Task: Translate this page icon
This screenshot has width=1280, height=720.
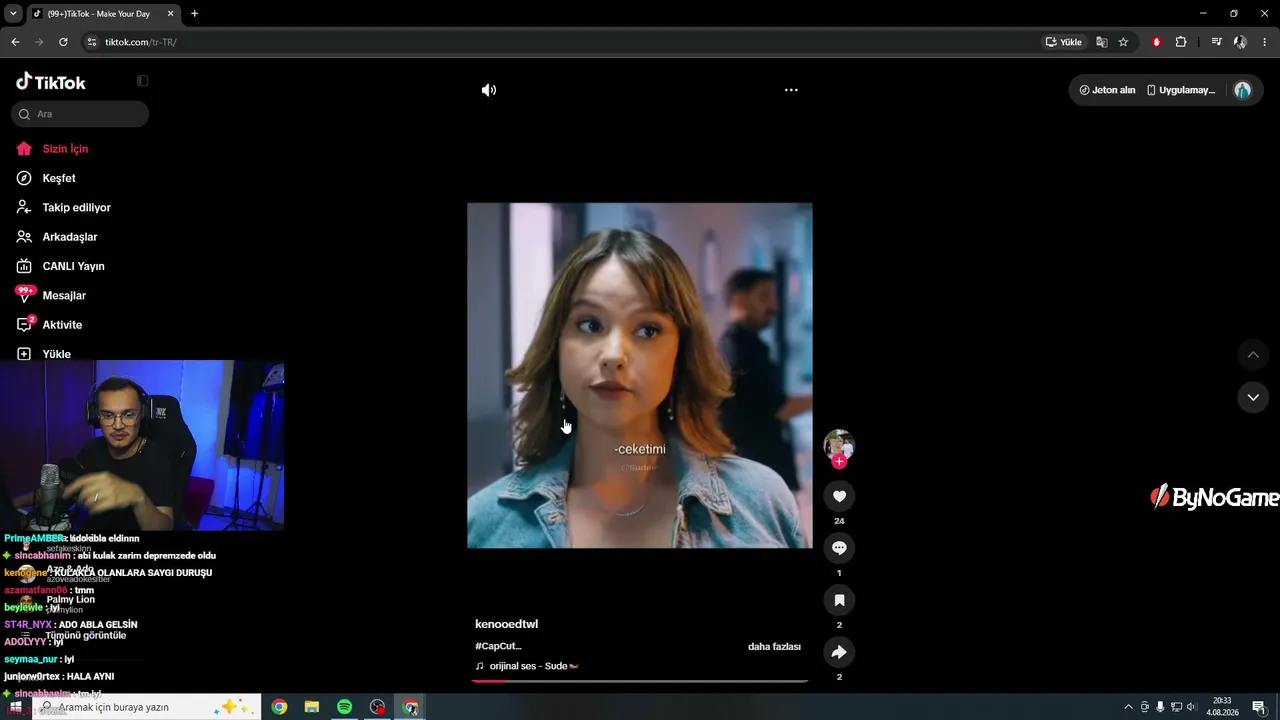Action: pyautogui.click(x=1102, y=42)
